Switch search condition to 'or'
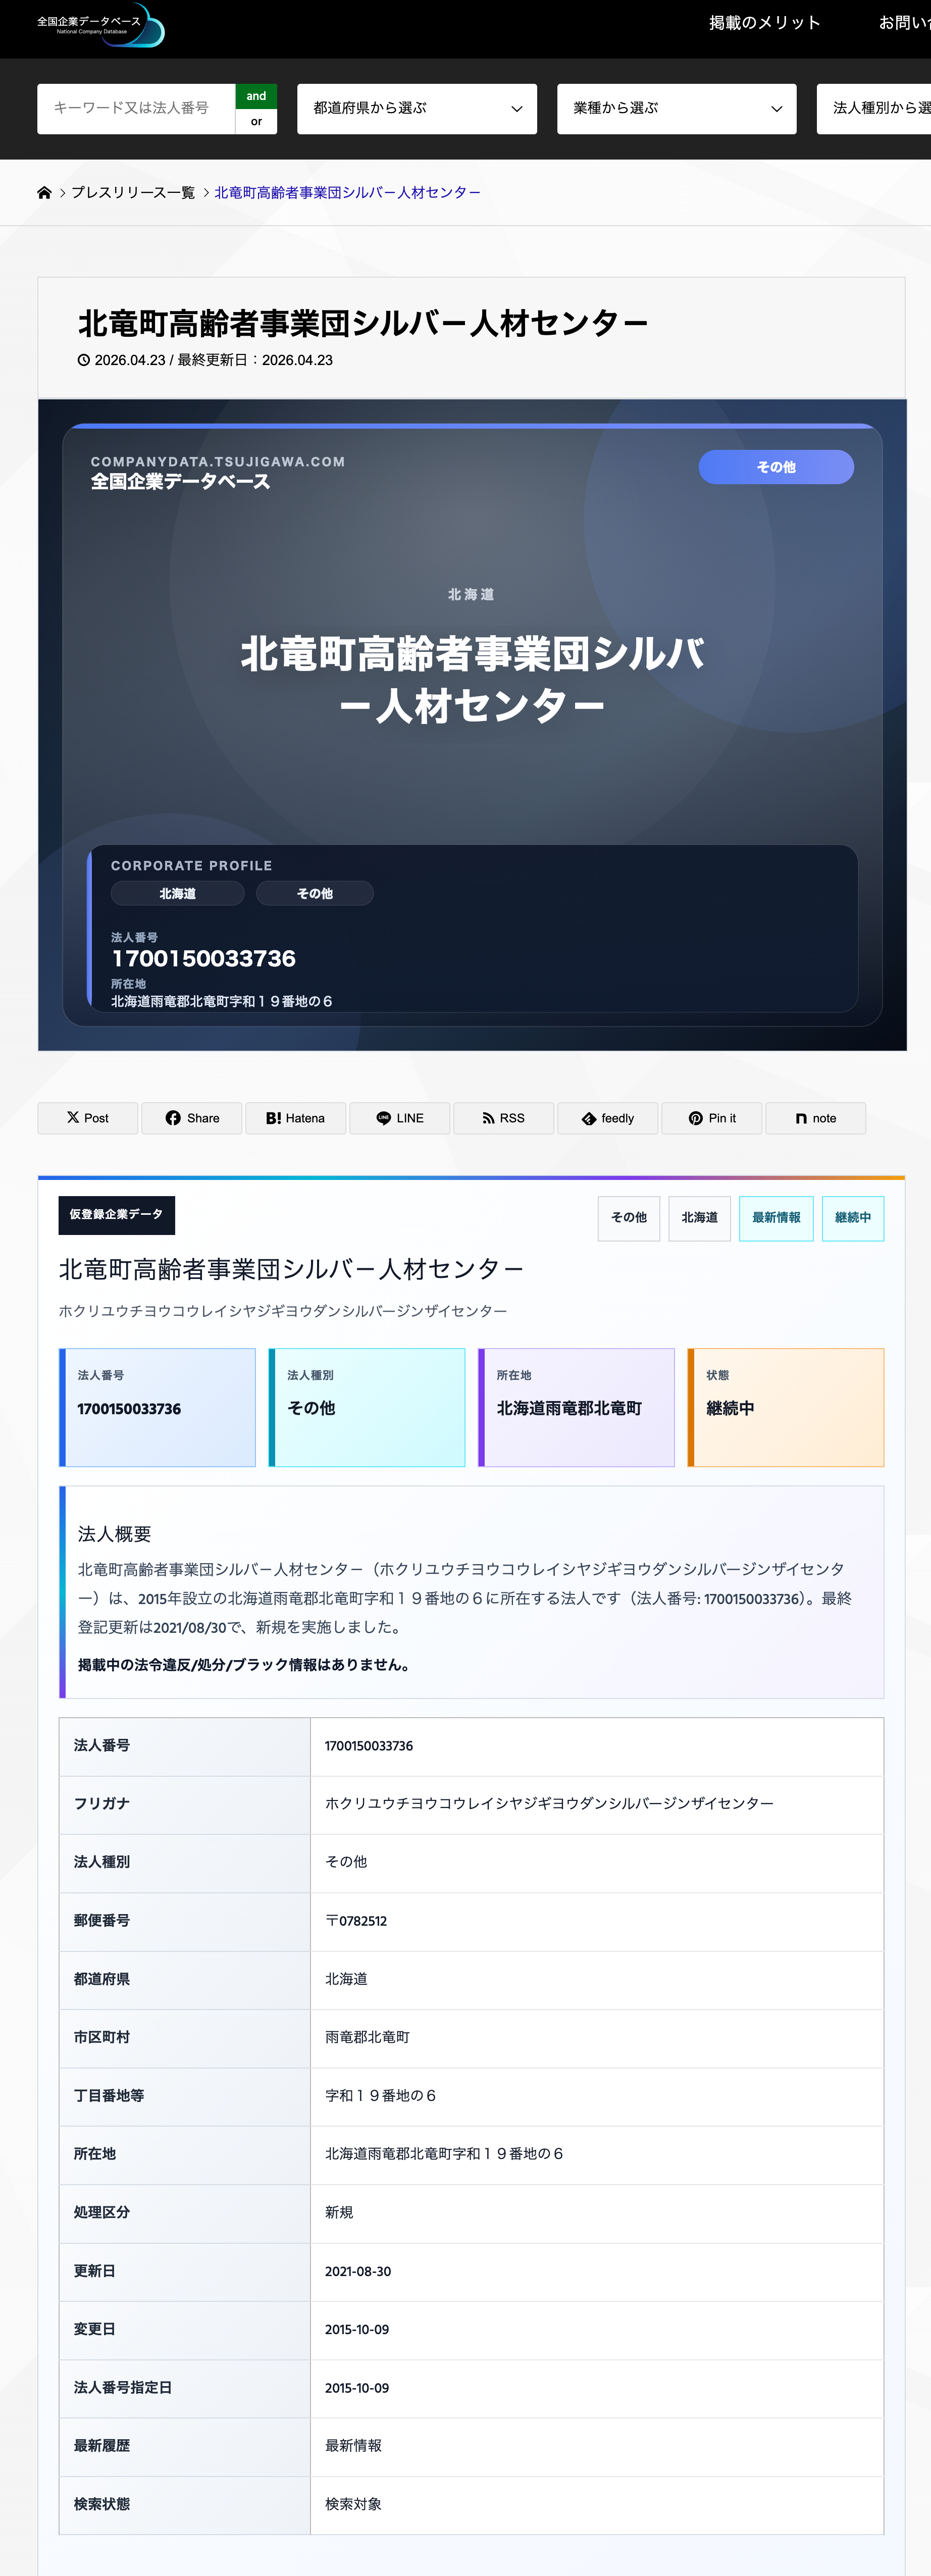 click(x=256, y=120)
